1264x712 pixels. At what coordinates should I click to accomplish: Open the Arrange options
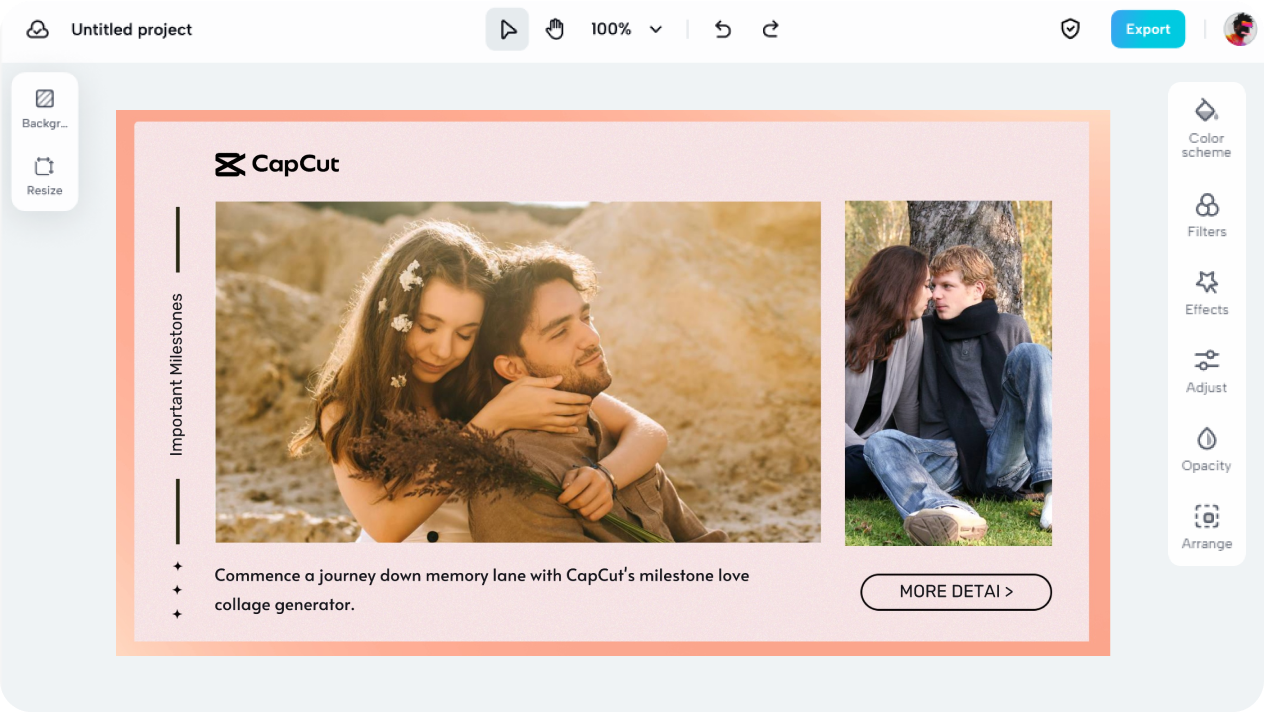click(x=1206, y=527)
